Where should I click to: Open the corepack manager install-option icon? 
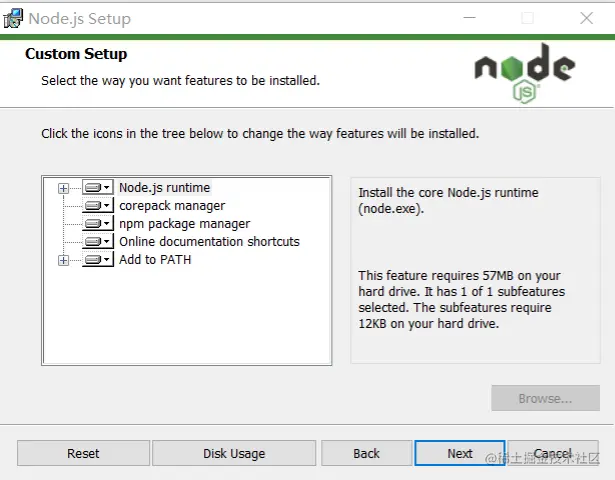pyautogui.click(x=97, y=206)
